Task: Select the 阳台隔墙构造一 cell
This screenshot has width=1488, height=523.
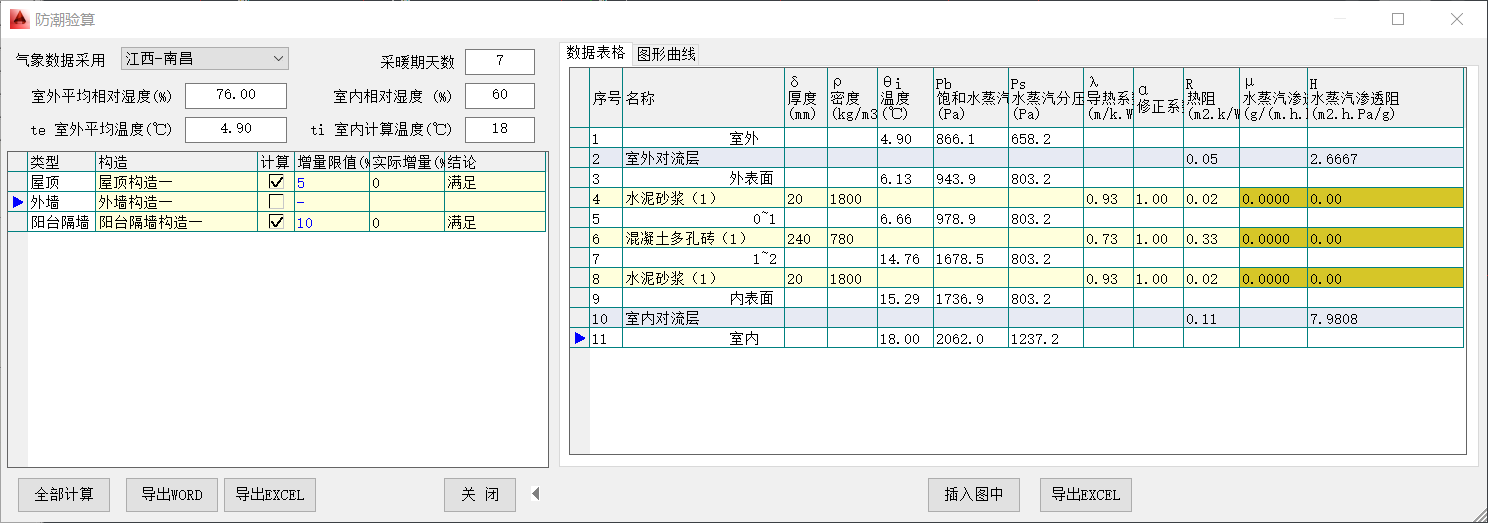Action: [x=176, y=222]
